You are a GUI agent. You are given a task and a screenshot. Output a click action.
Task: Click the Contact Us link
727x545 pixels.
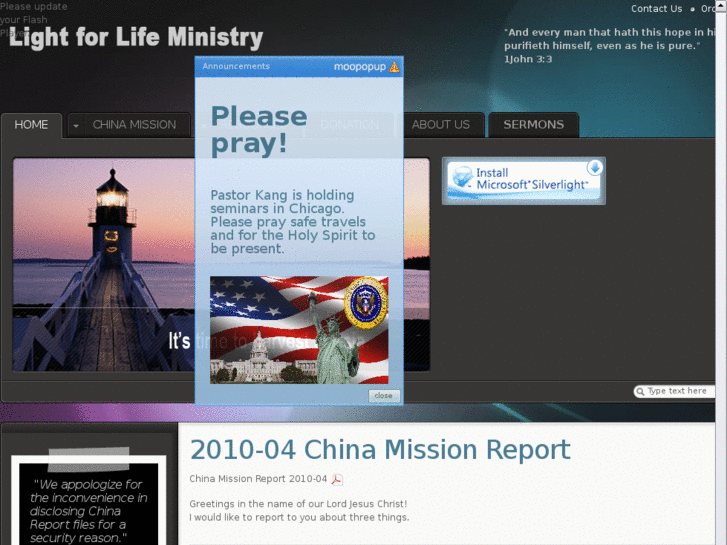coord(657,9)
